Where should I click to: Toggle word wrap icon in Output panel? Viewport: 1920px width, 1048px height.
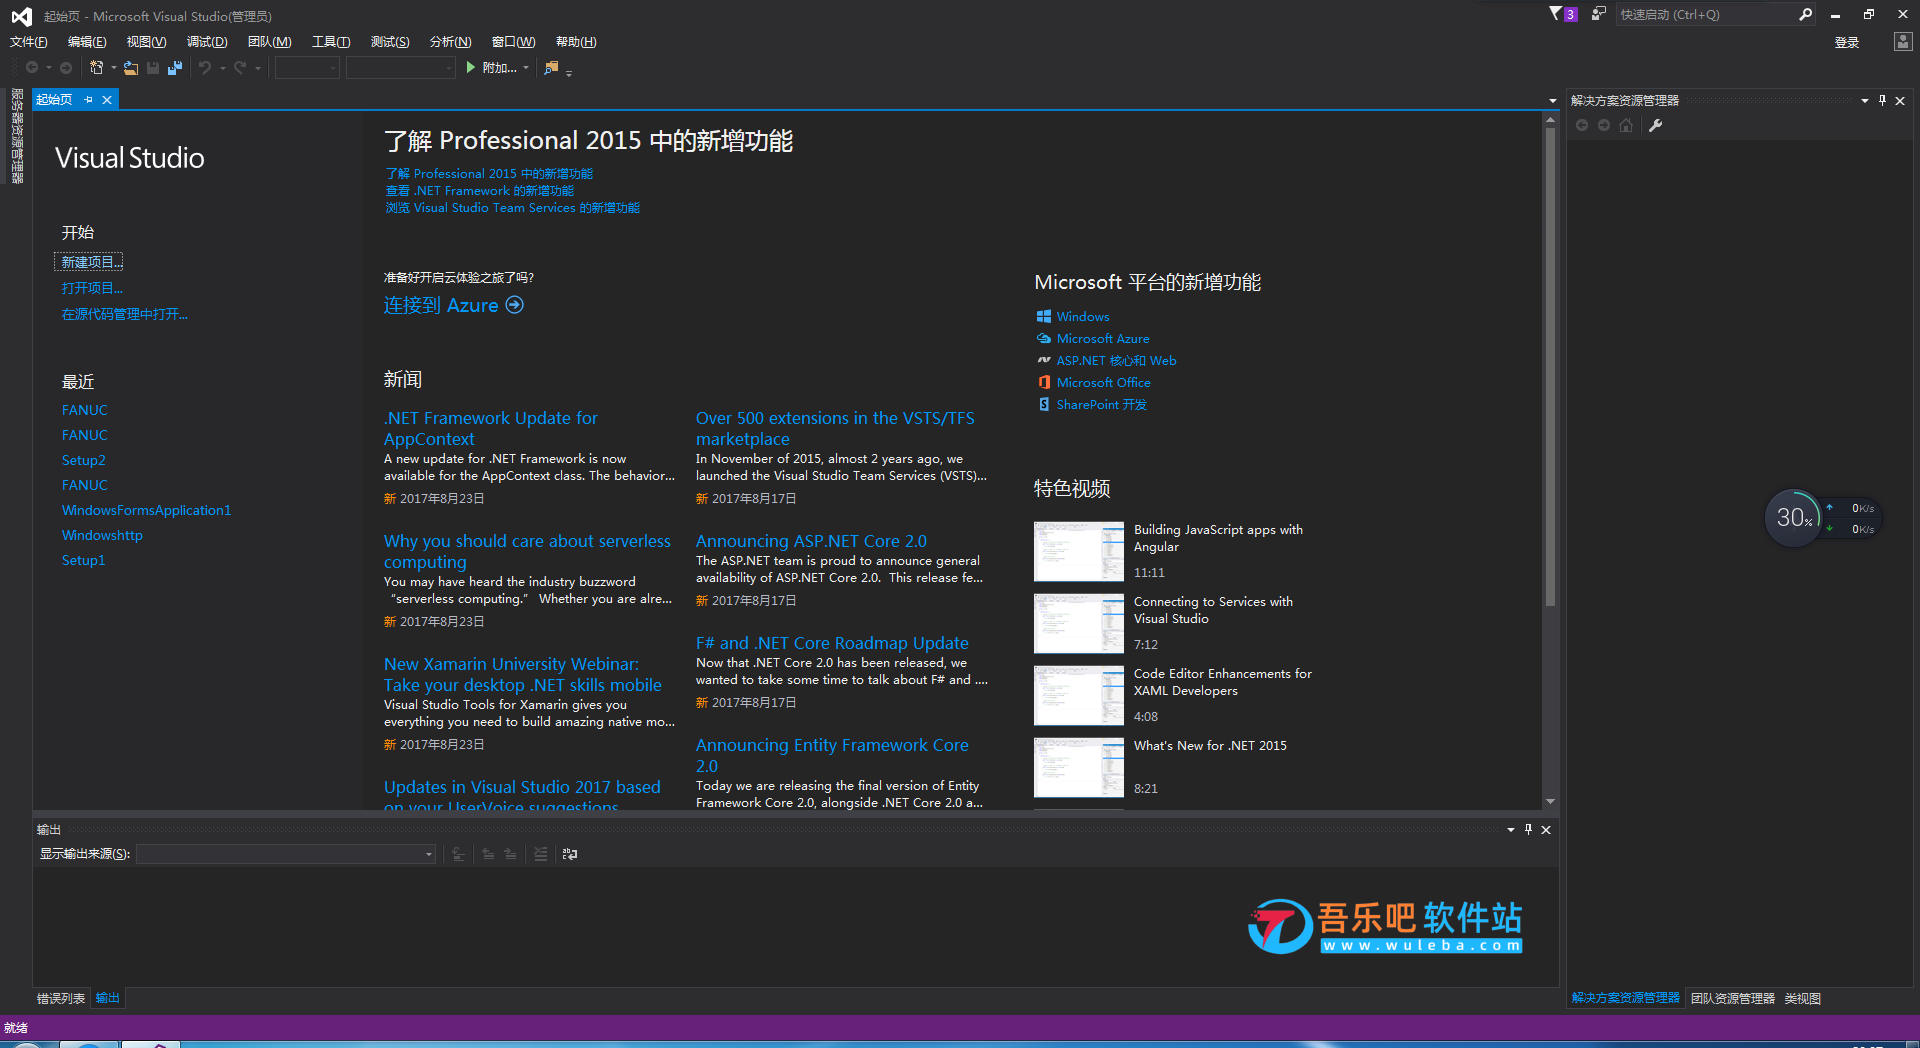[570, 854]
